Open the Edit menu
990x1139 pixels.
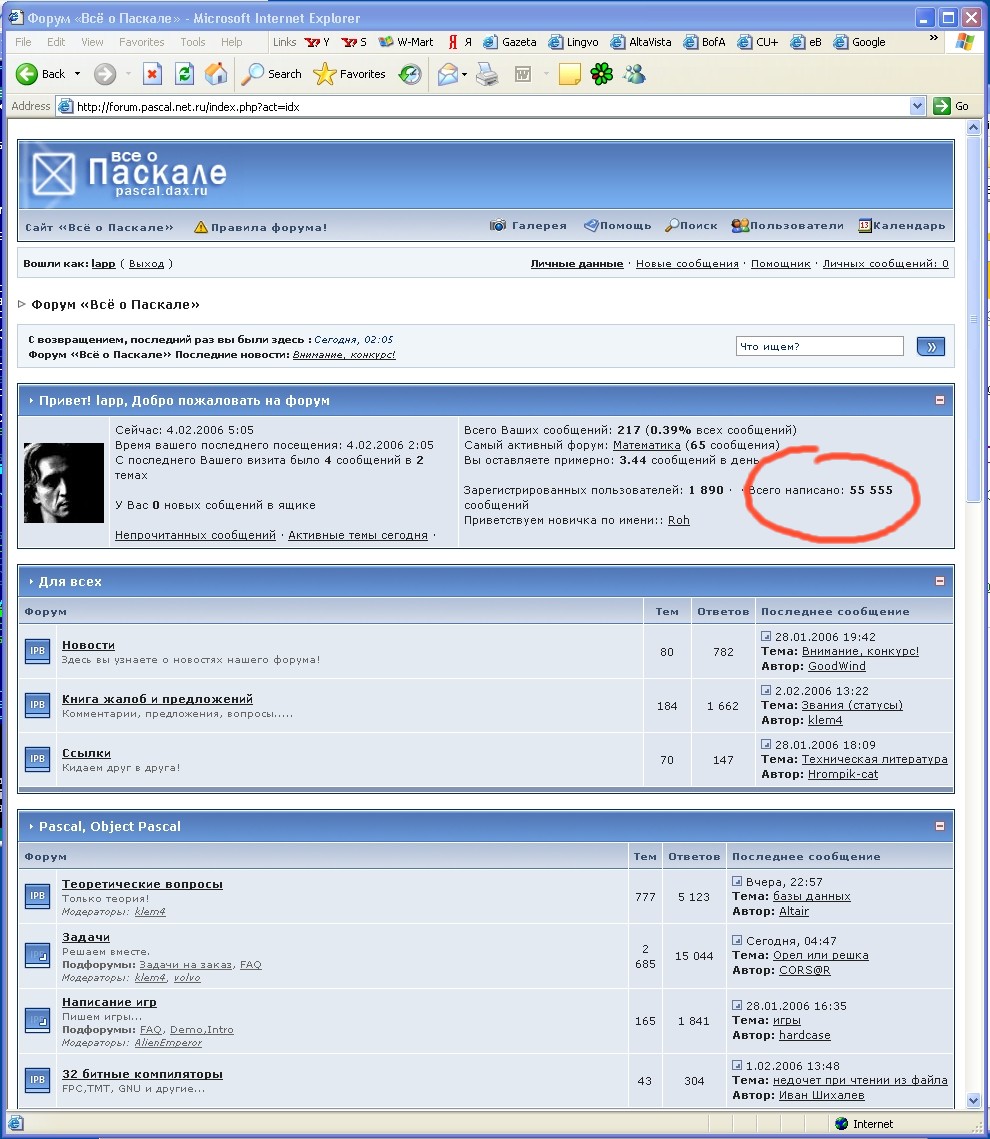[56, 42]
